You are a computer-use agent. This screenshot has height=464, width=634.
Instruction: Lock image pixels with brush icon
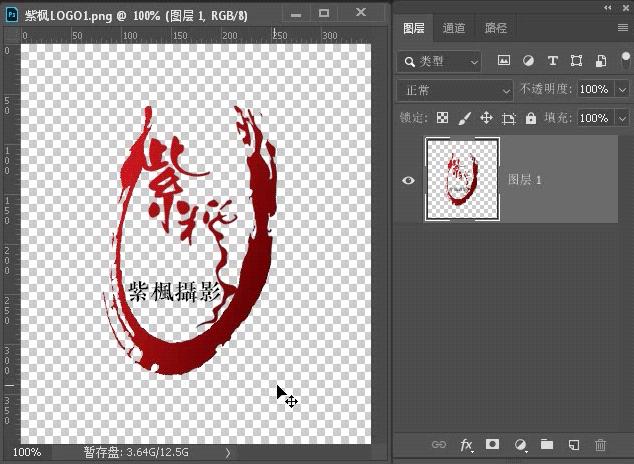465,118
